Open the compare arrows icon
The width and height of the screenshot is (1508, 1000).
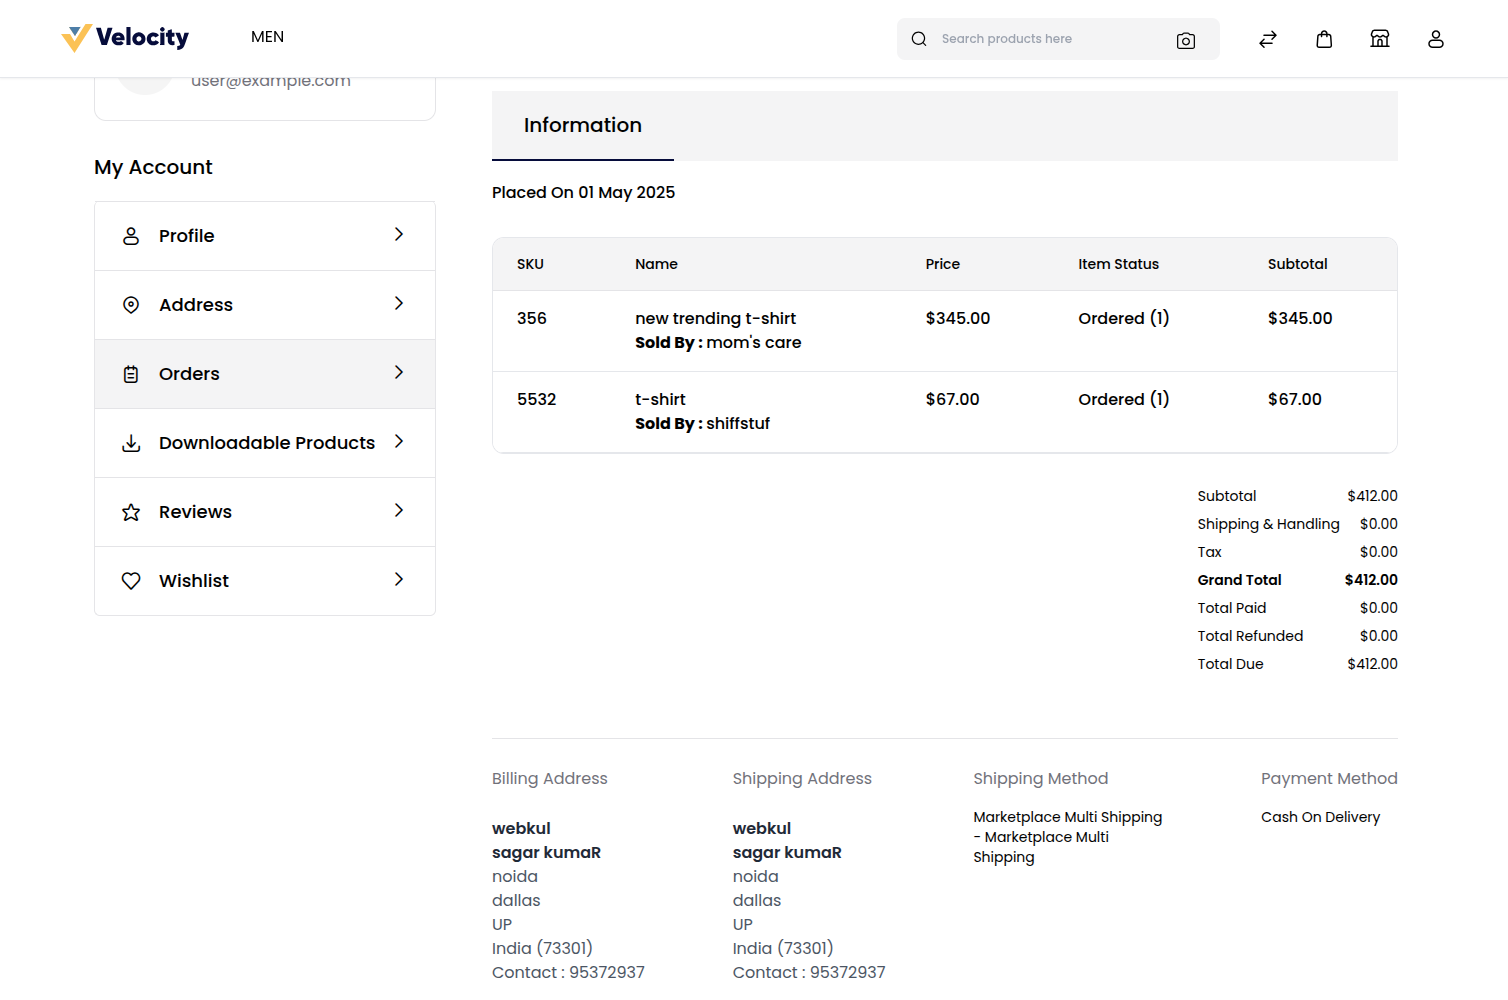(1268, 39)
